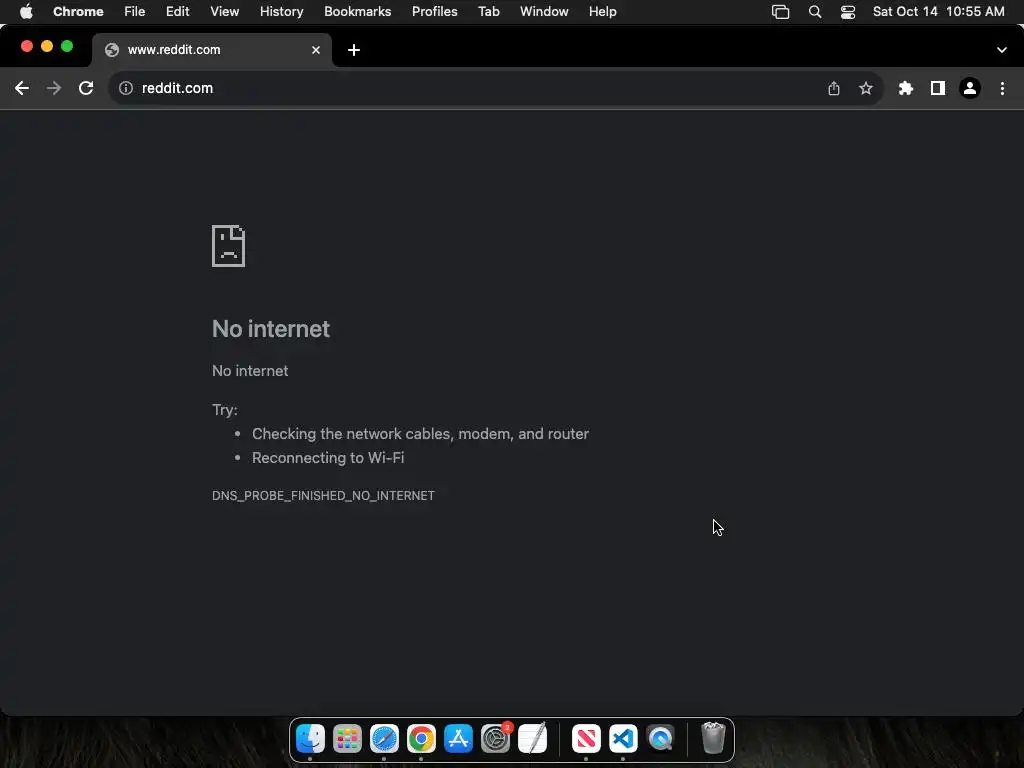Reload the reddit.com page

click(x=86, y=88)
